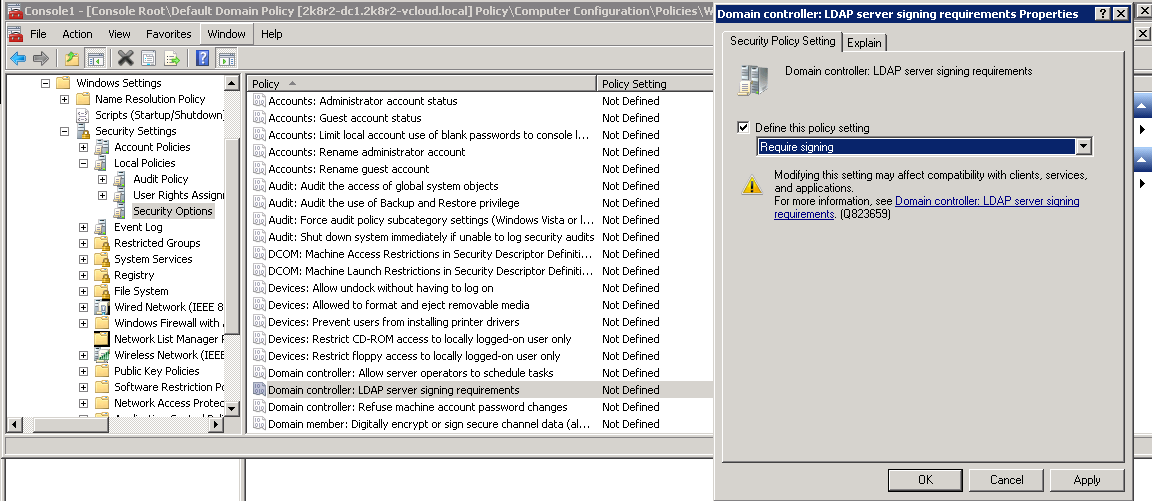Screen dimensions: 1152x501
Task: Click the blue Help question mark icon
Action: 202,58
